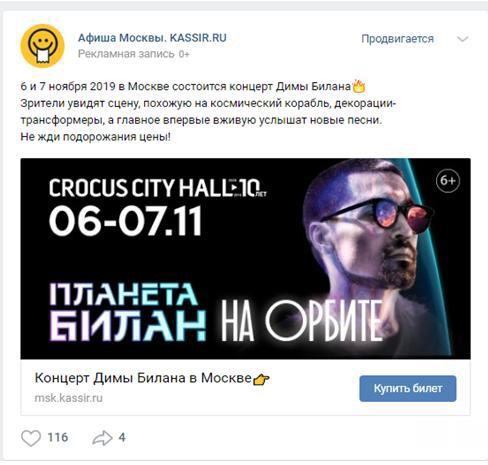Click the Рекламная запись 0+ subtitle
This screenshot has width=488, height=465.
coord(134,54)
